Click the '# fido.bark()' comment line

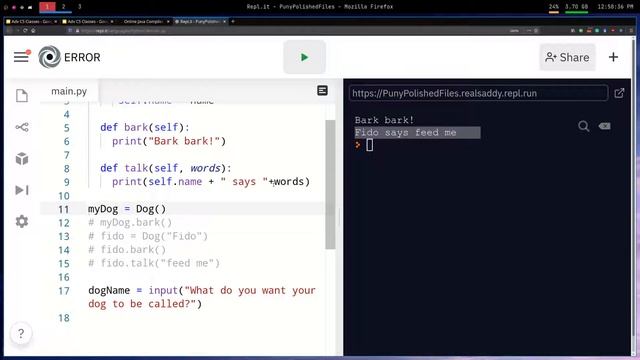[127, 249]
